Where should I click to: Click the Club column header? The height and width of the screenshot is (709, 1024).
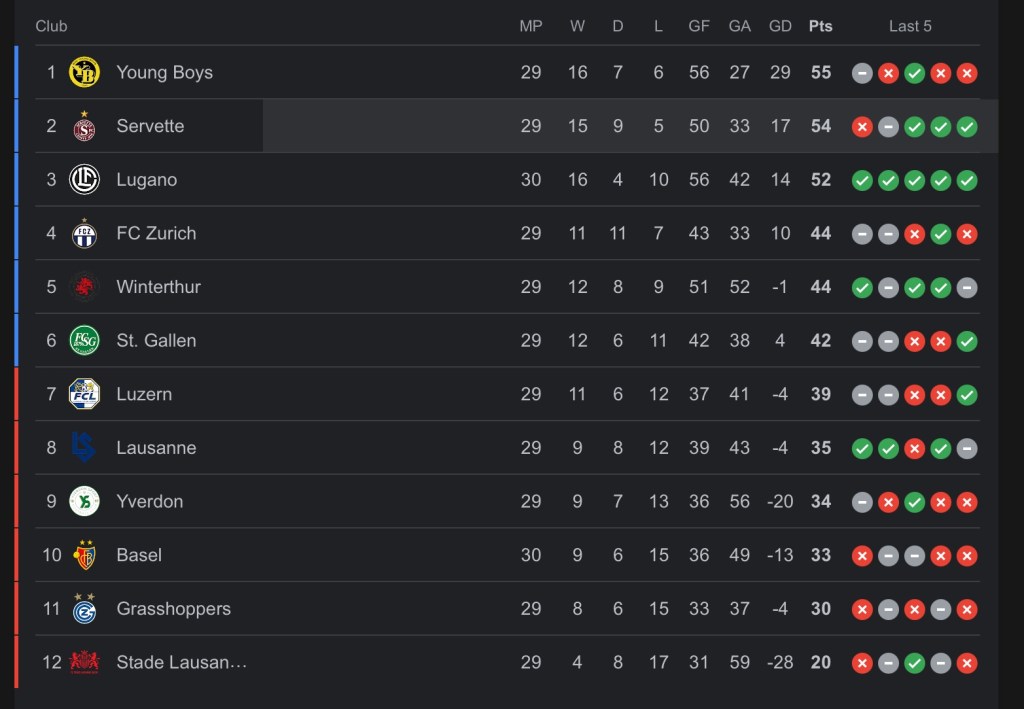(x=51, y=26)
